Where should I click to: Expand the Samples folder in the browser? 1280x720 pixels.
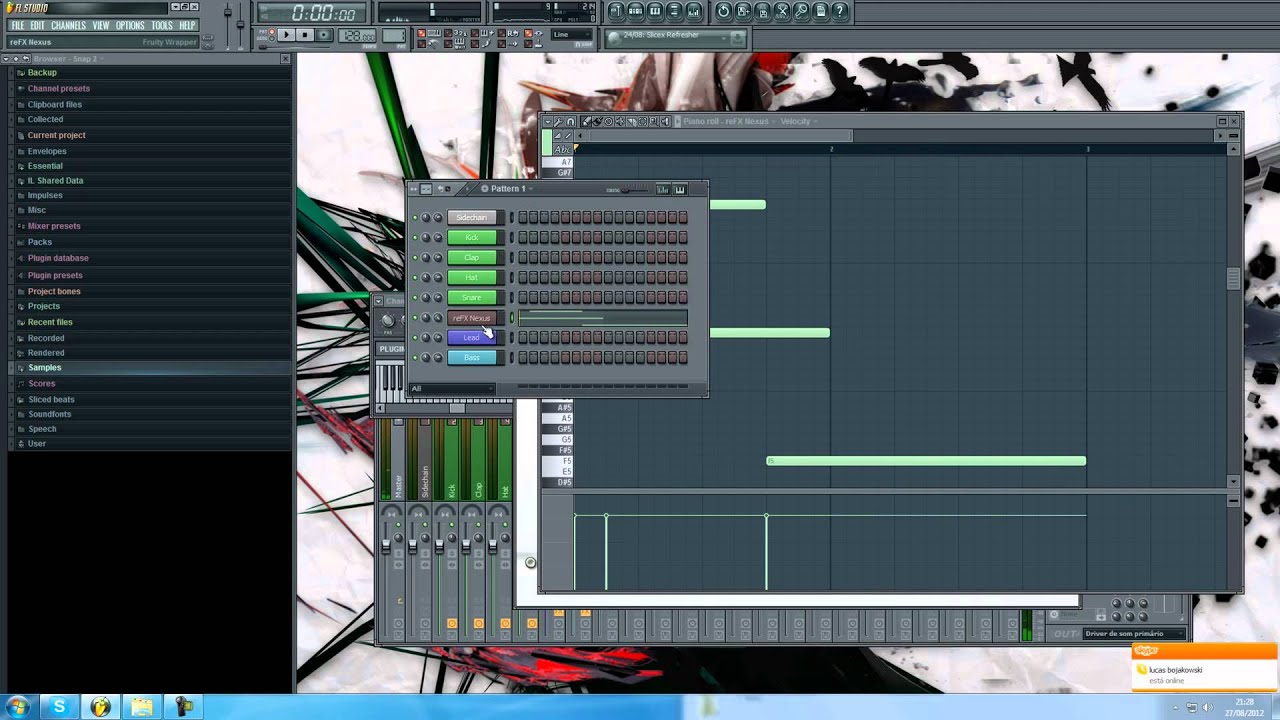(x=45, y=367)
